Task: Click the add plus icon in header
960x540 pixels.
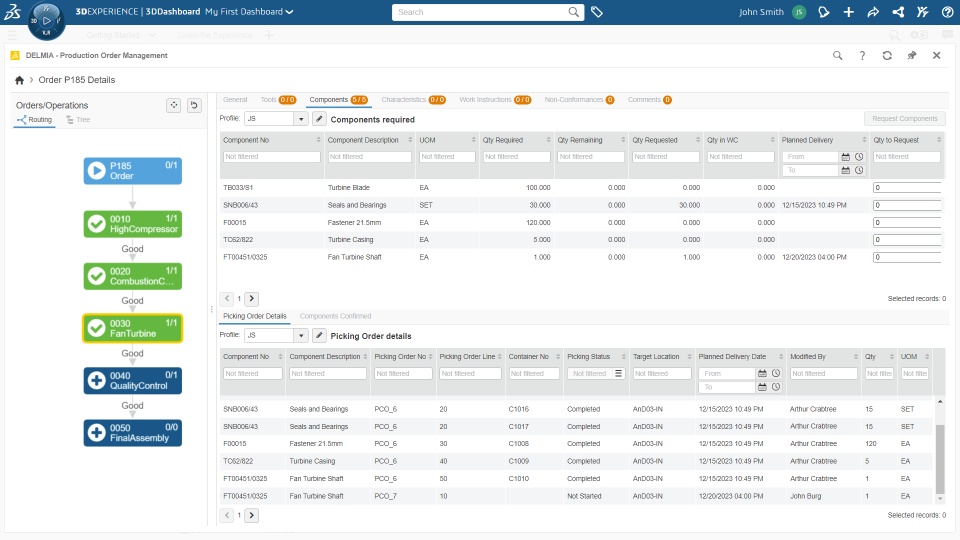Action: [x=849, y=12]
